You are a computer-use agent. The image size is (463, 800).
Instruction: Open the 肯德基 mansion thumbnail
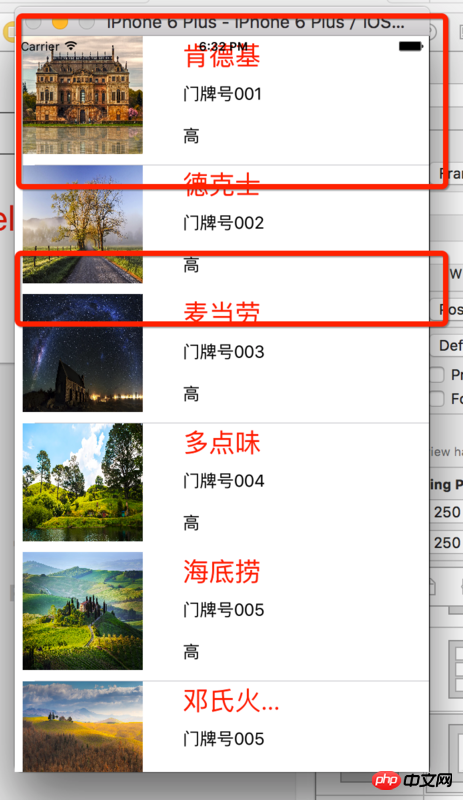83,95
